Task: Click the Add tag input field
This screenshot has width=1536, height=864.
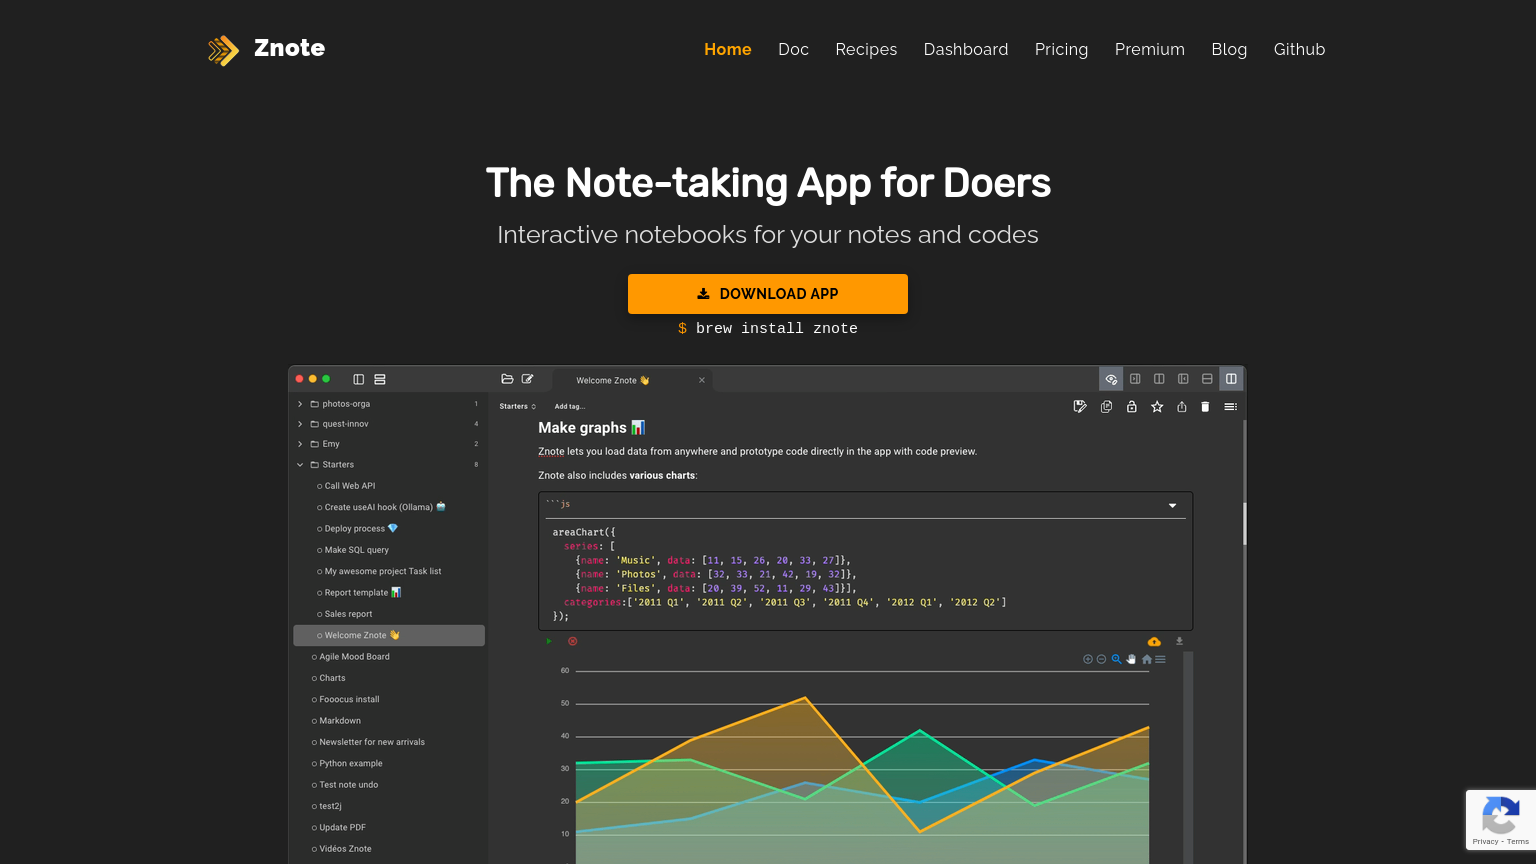Action: coord(570,406)
